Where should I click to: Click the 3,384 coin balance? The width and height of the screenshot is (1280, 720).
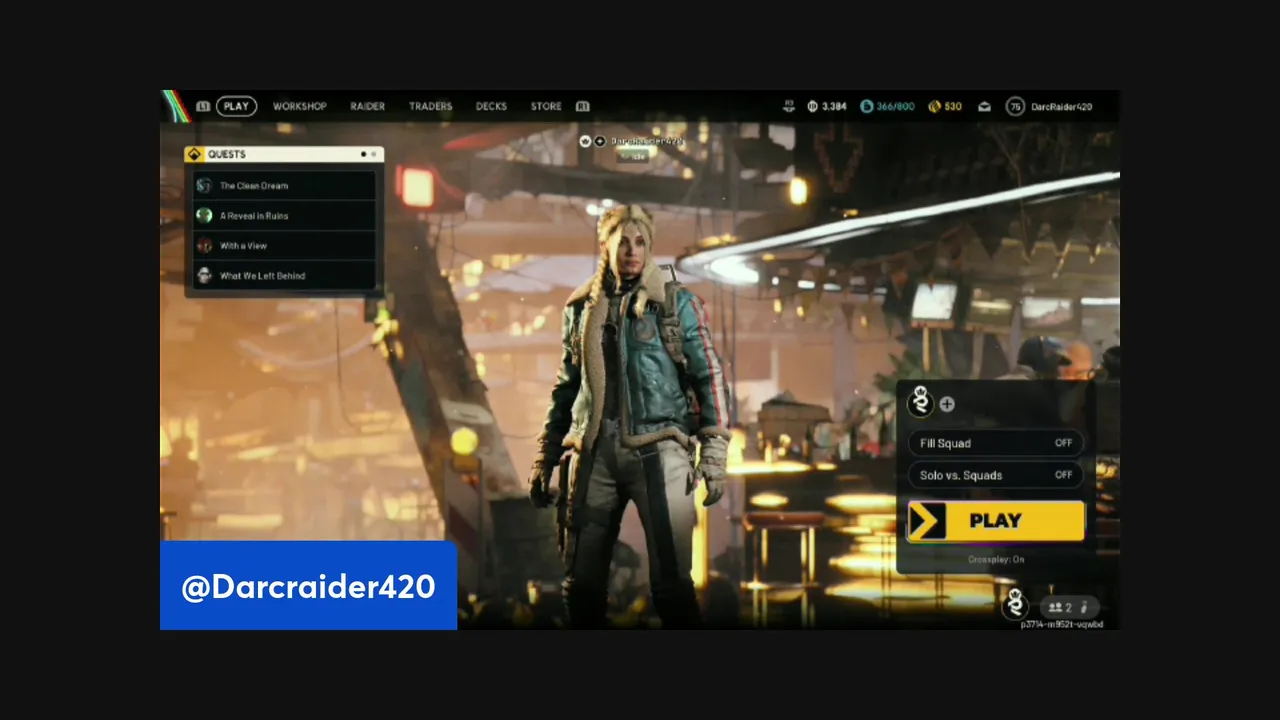click(834, 106)
